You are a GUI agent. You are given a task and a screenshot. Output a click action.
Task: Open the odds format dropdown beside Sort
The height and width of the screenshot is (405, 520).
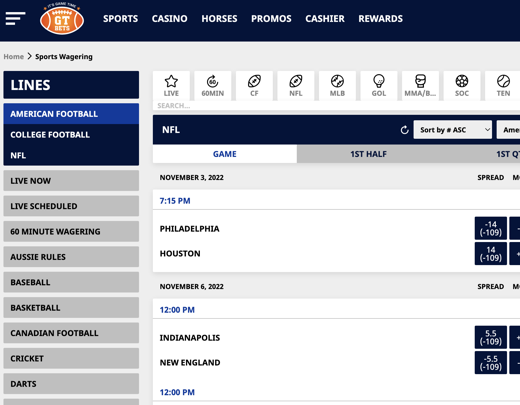tap(508, 130)
